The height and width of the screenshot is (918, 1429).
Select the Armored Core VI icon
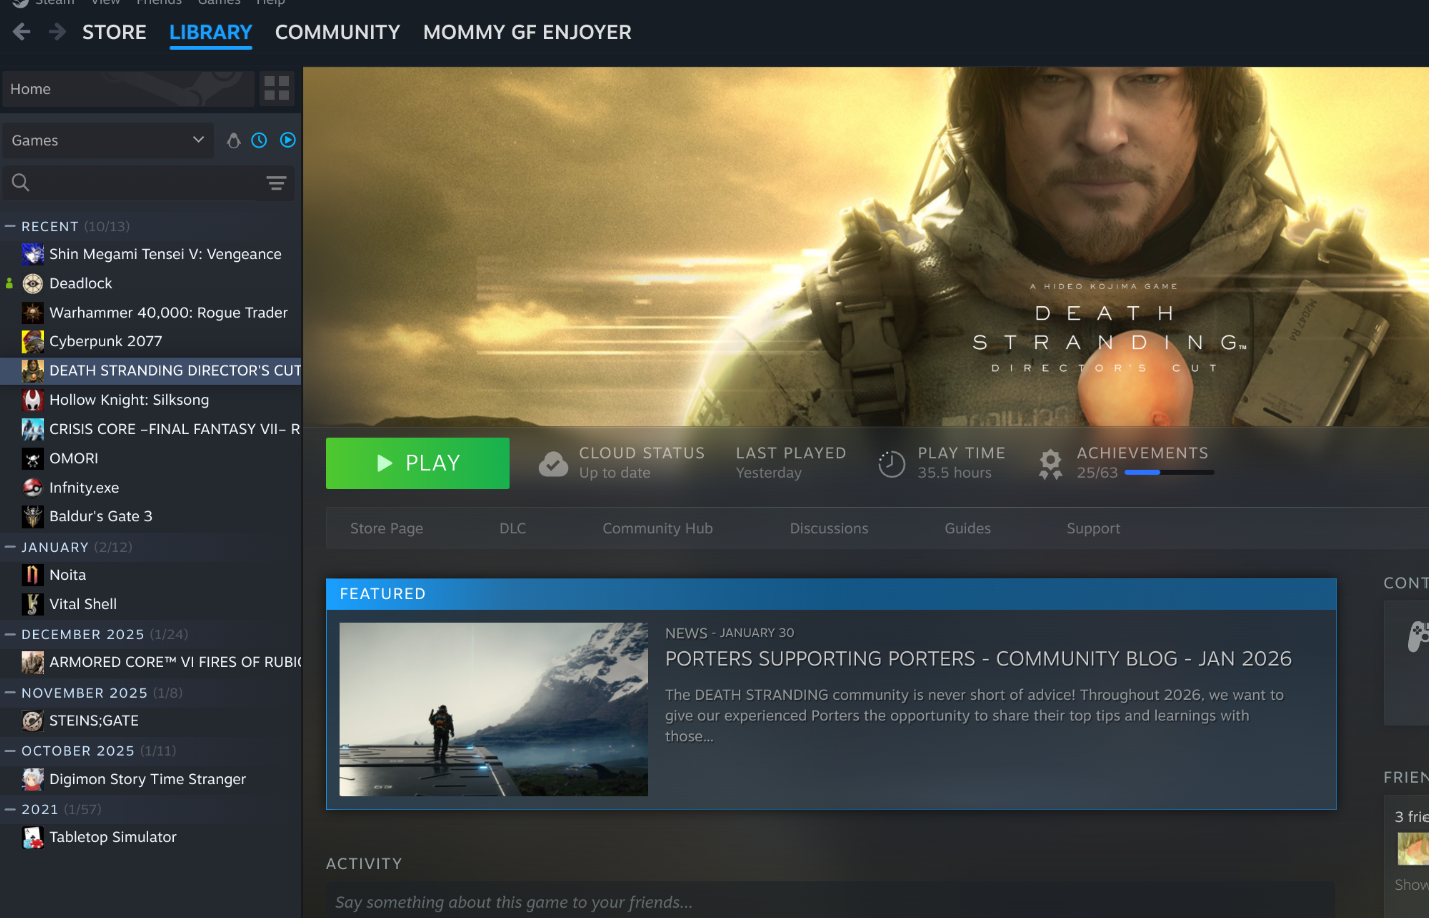pyautogui.click(x=33, y=662)
